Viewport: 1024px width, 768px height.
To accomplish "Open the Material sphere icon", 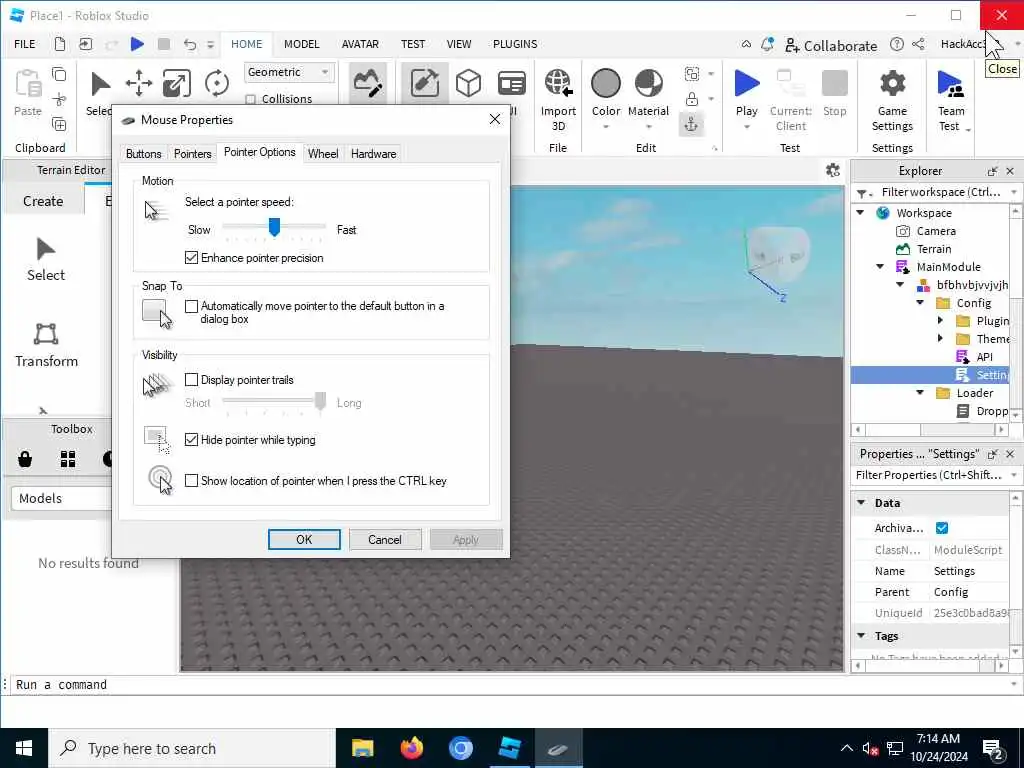I will click(648, 84).
